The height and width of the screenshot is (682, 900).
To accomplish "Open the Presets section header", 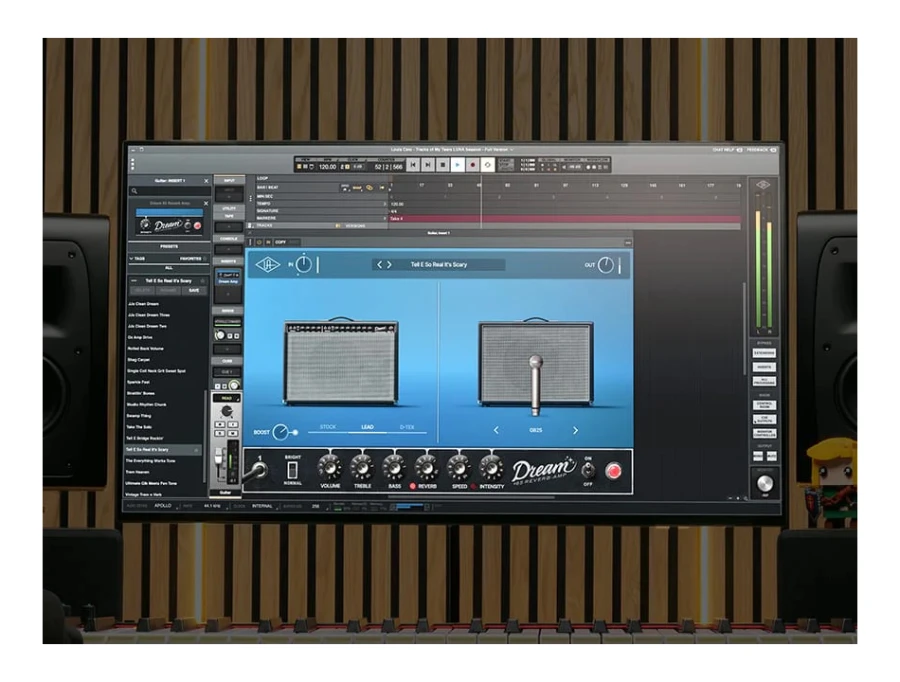I will click(x=169, y=246).
